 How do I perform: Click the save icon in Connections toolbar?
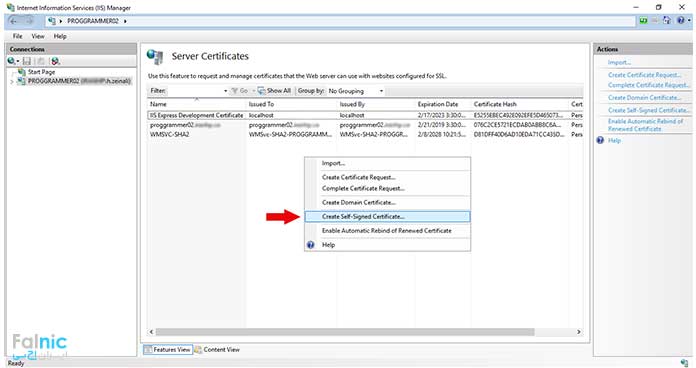tap(27, 61)
